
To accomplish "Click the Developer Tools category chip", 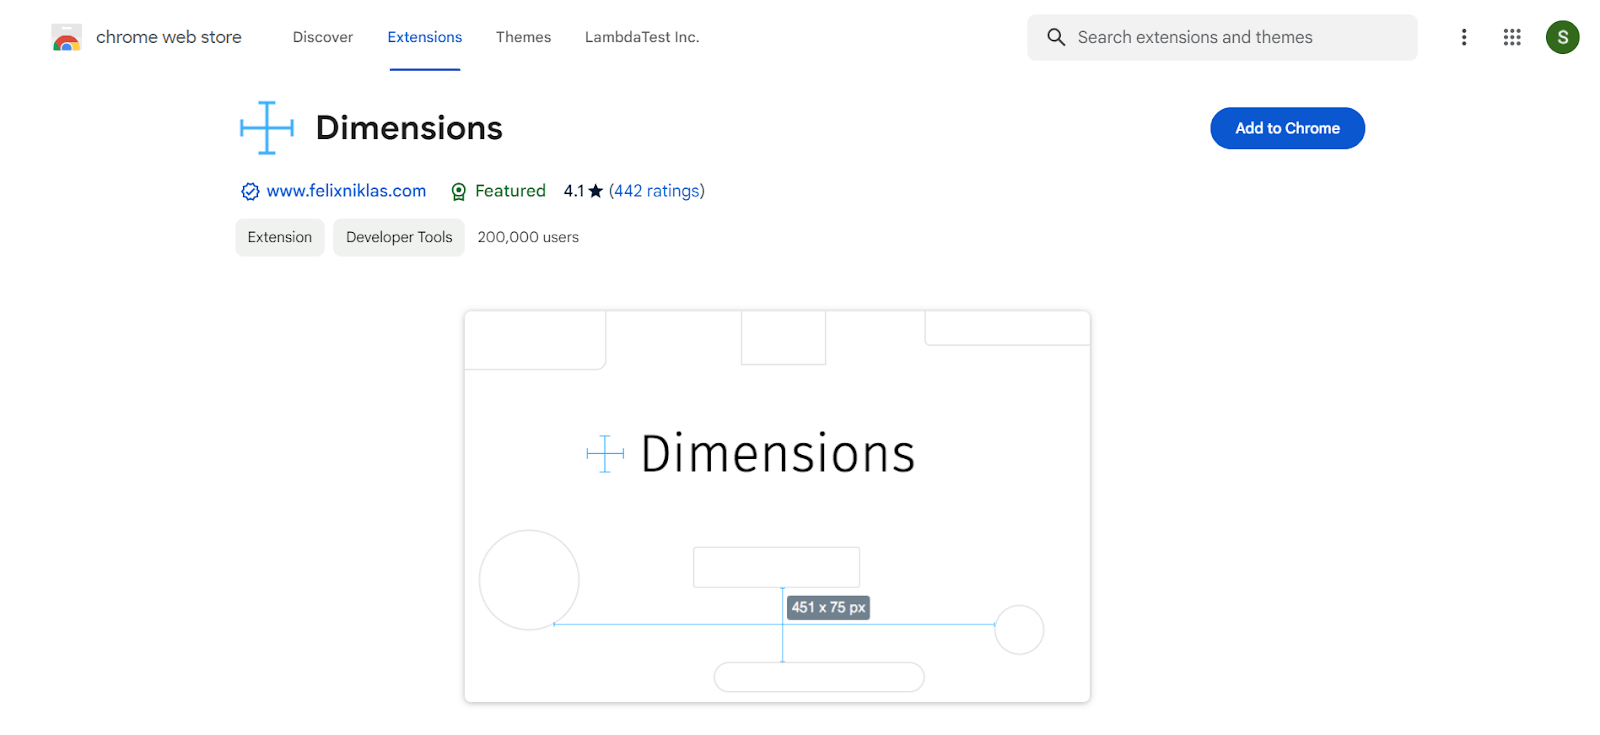I will click(399, 237).
